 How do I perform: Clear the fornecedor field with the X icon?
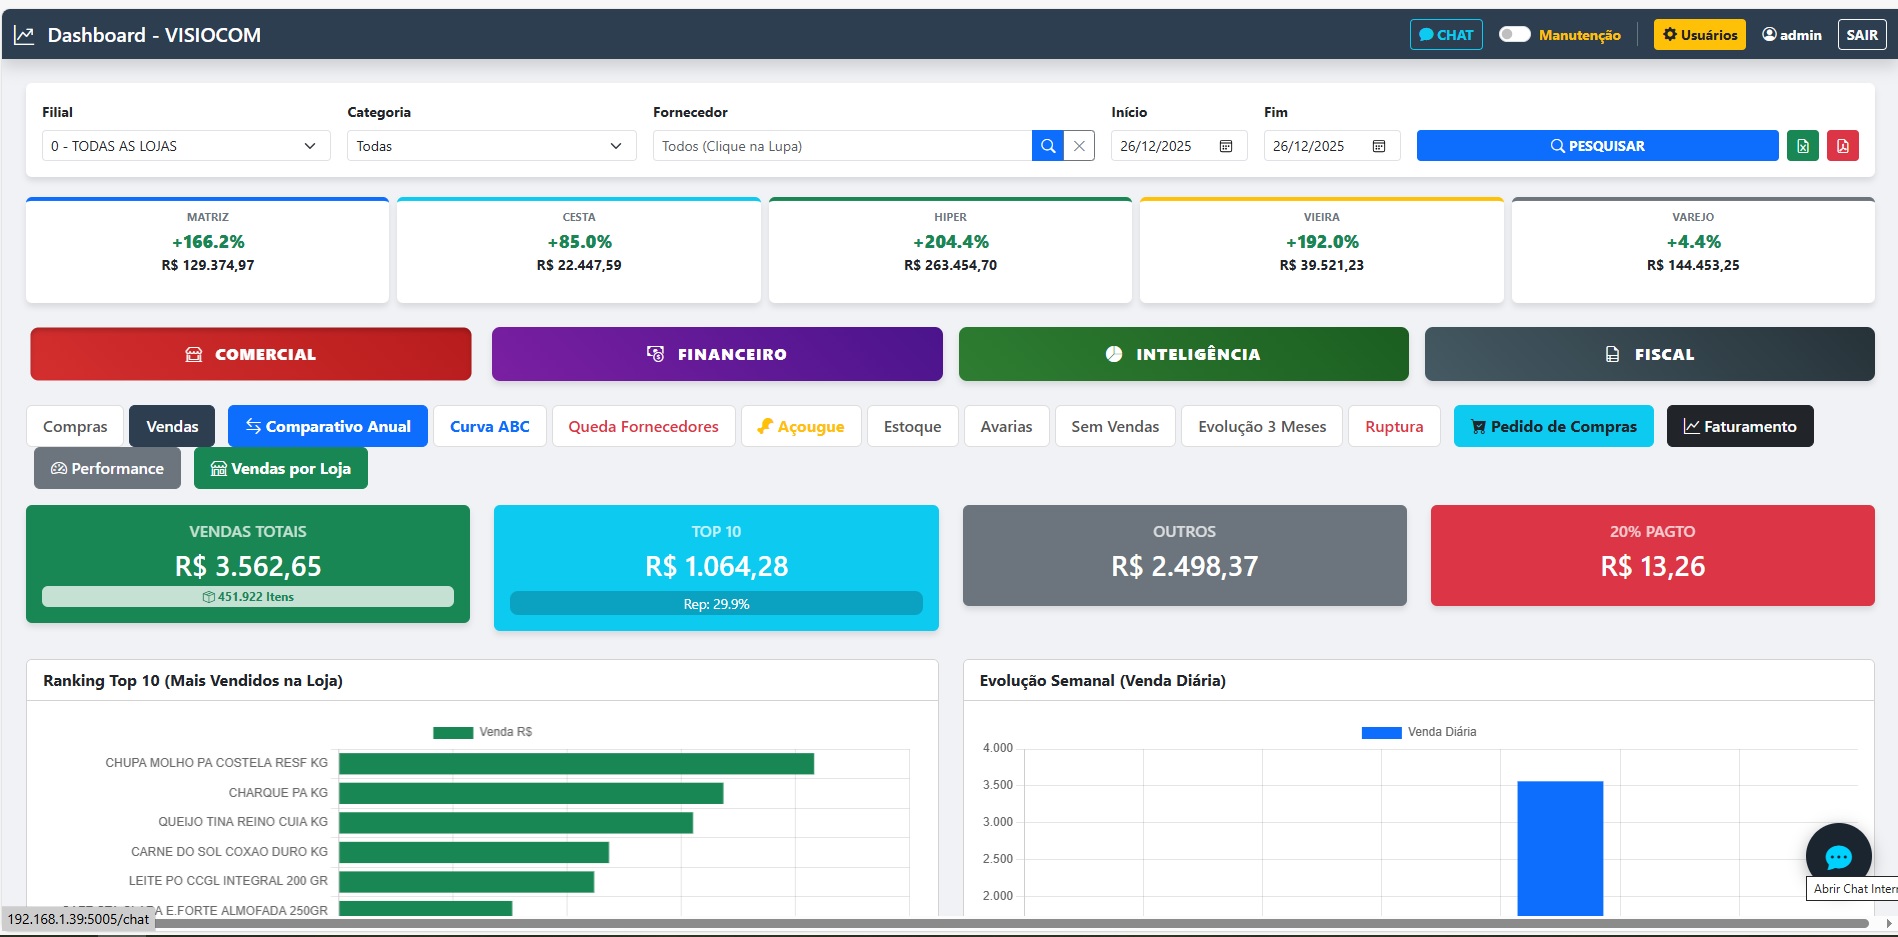pyautogui.click(x=1079, y=145)
